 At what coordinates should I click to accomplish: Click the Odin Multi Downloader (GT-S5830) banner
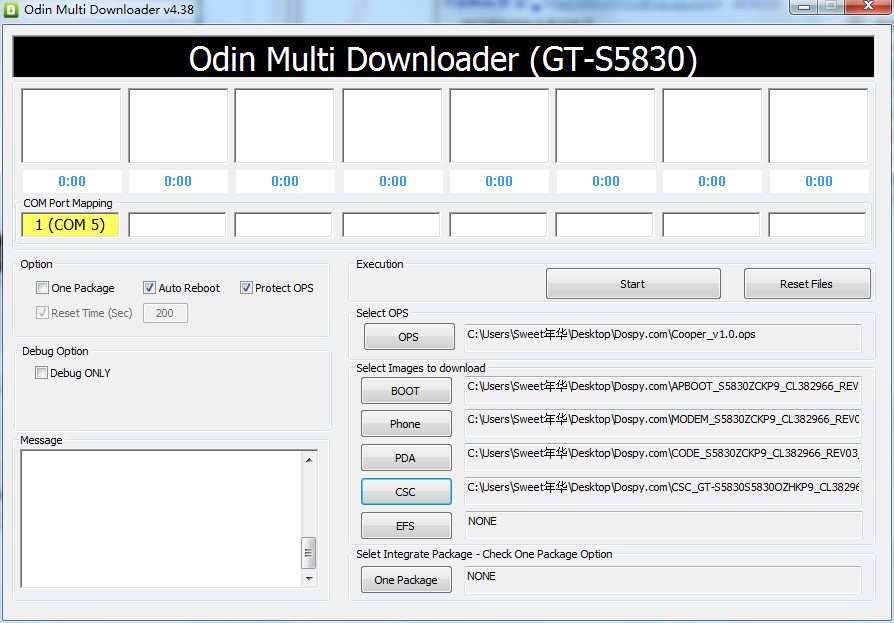443,57
